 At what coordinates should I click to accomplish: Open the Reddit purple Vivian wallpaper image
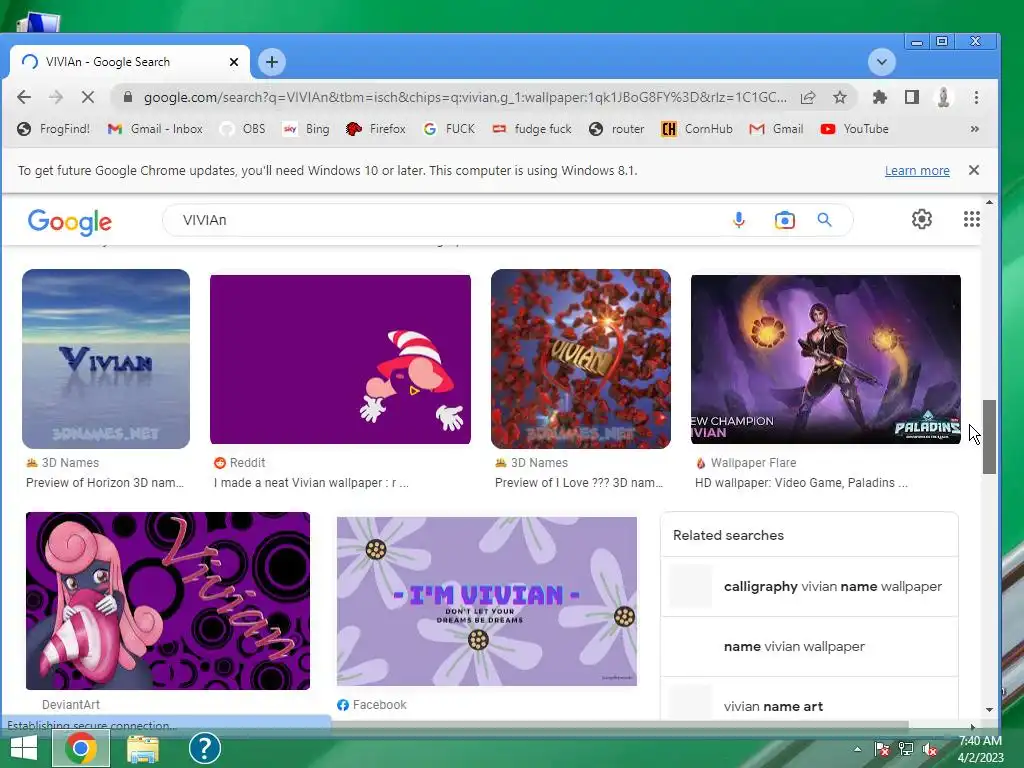340,359
